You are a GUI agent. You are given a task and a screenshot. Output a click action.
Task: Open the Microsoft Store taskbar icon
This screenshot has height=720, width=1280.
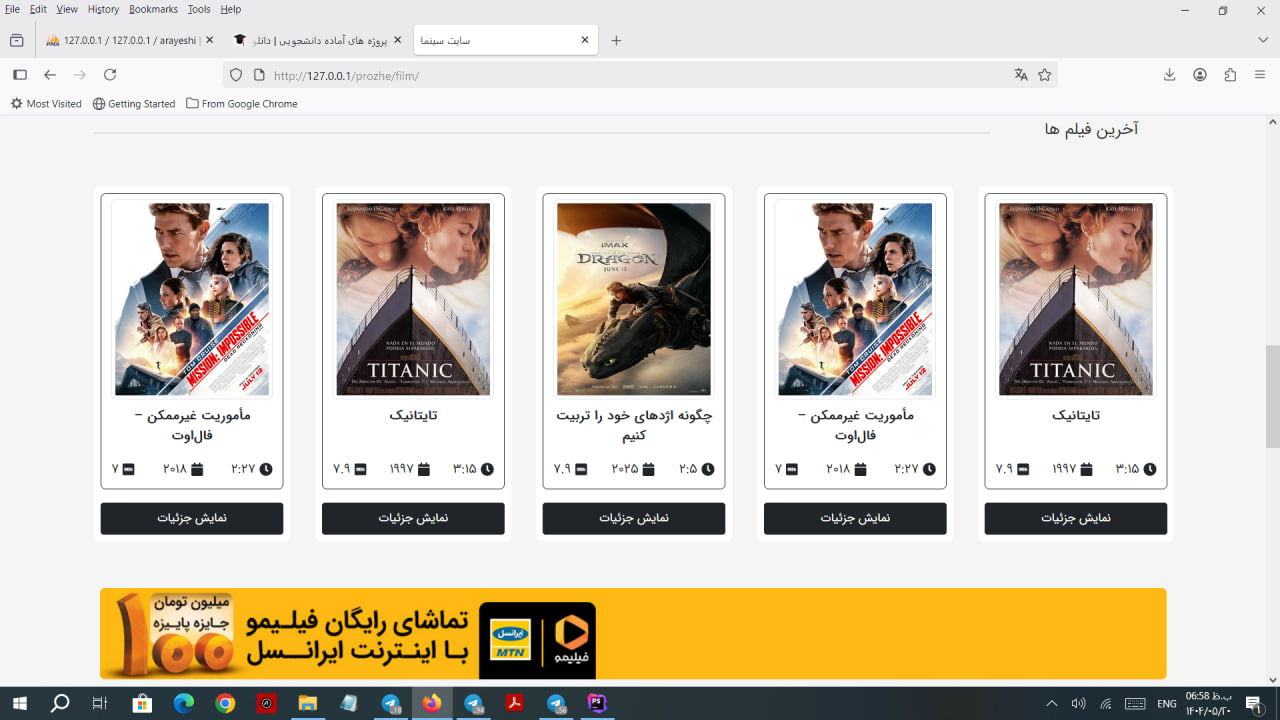tap(142, 704)
